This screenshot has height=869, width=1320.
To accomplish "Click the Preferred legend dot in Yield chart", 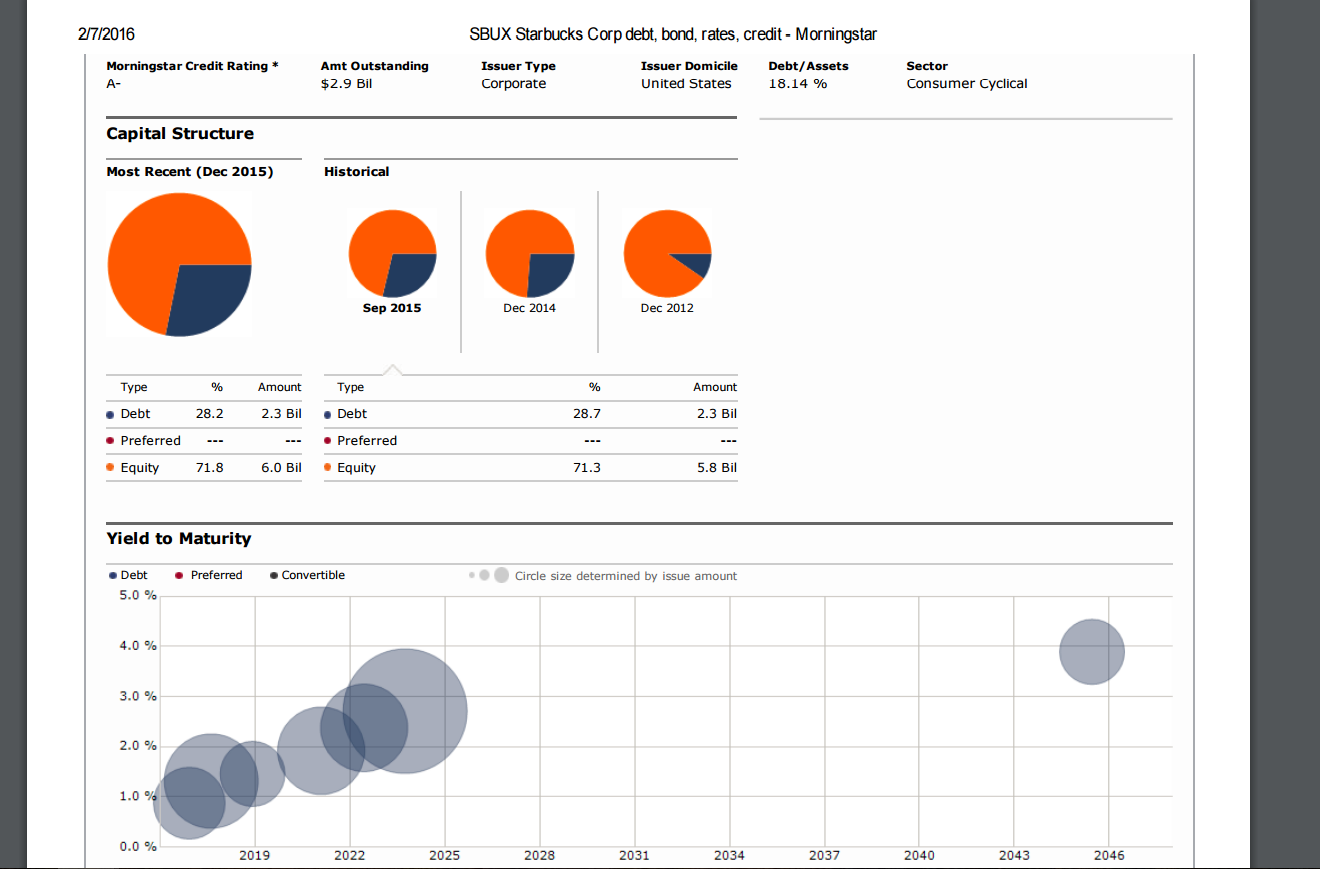I will coord(179,575).
